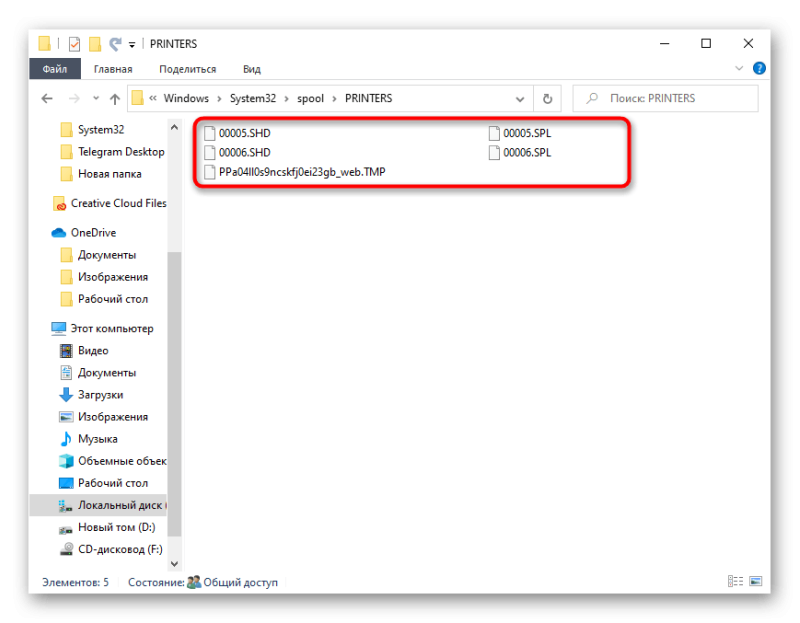The height and width of the screenshot is (623, 800).
Task: Click folder icon in title bar
Action: pyautogui.click(x=45, y=44)
